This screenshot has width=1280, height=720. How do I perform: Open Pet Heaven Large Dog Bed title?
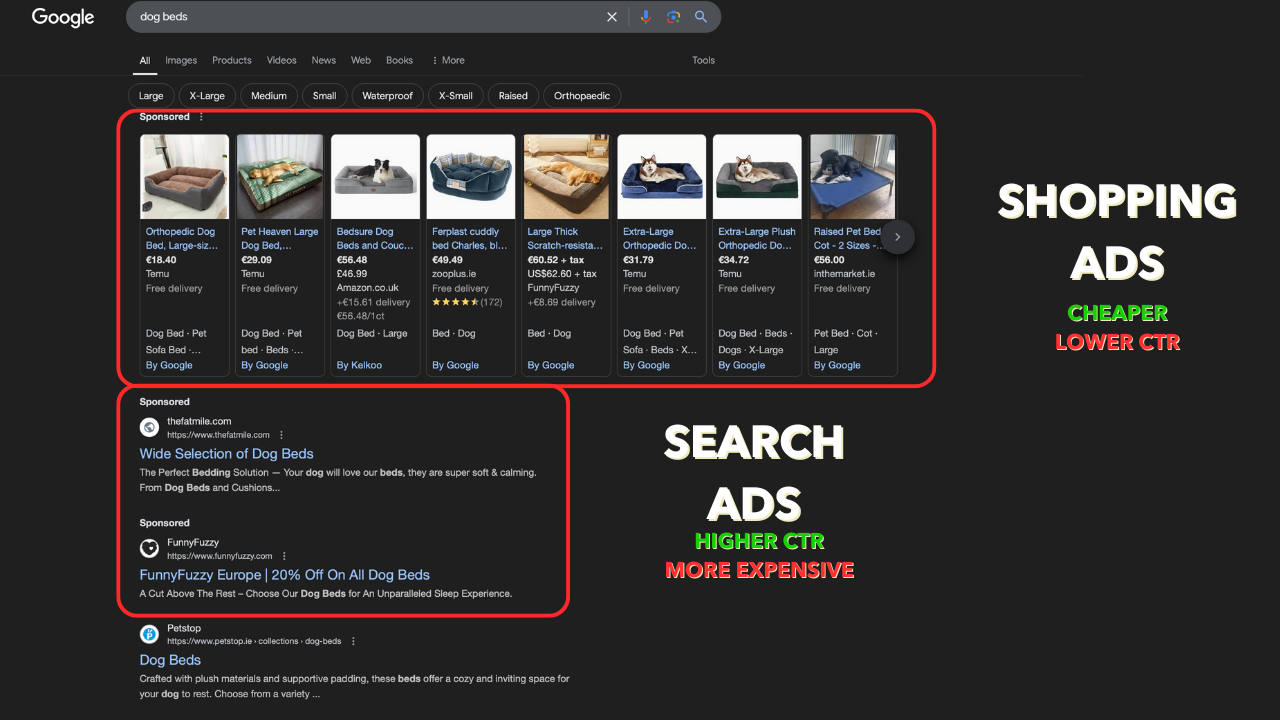pyautogui.click(x=280, y=238)
